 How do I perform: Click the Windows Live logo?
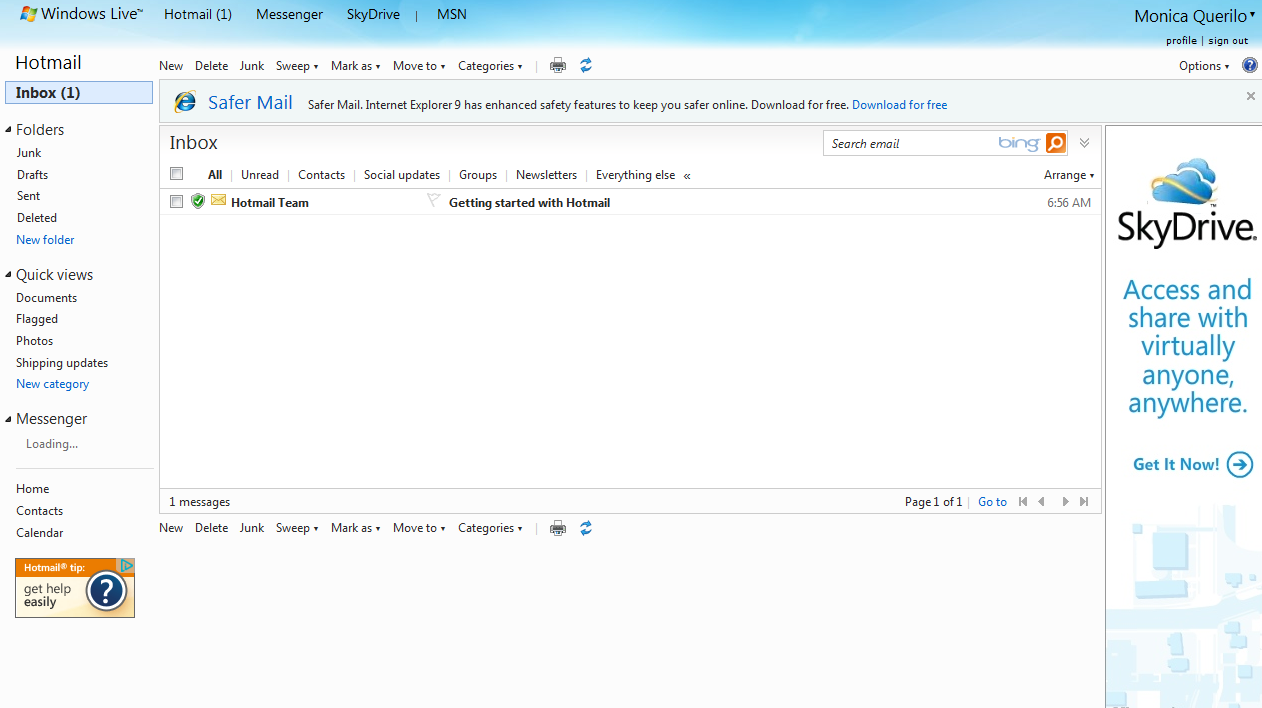[81, 14]
